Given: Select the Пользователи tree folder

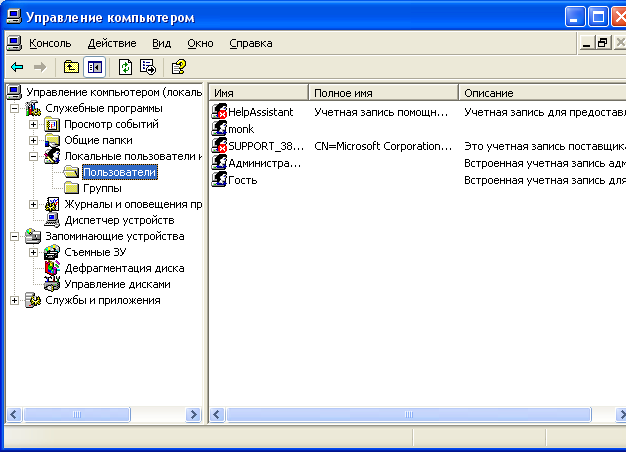Looking at the screenshot, I should pos(119,172).
